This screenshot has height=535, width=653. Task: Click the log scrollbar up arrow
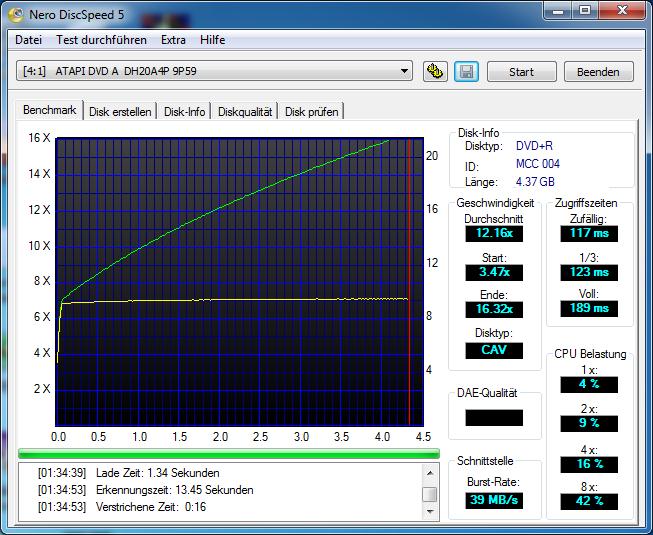coord(430,473)
